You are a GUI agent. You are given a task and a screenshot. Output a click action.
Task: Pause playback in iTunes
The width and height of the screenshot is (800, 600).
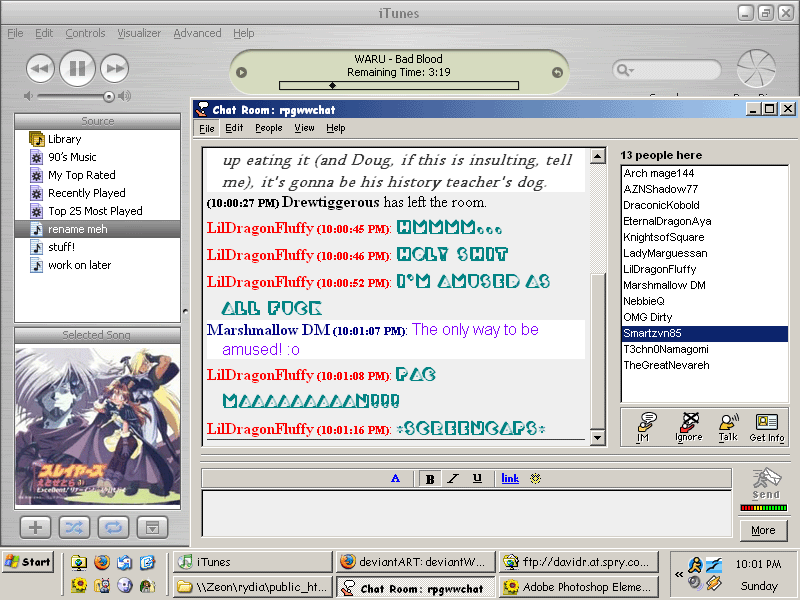point(77,68)
